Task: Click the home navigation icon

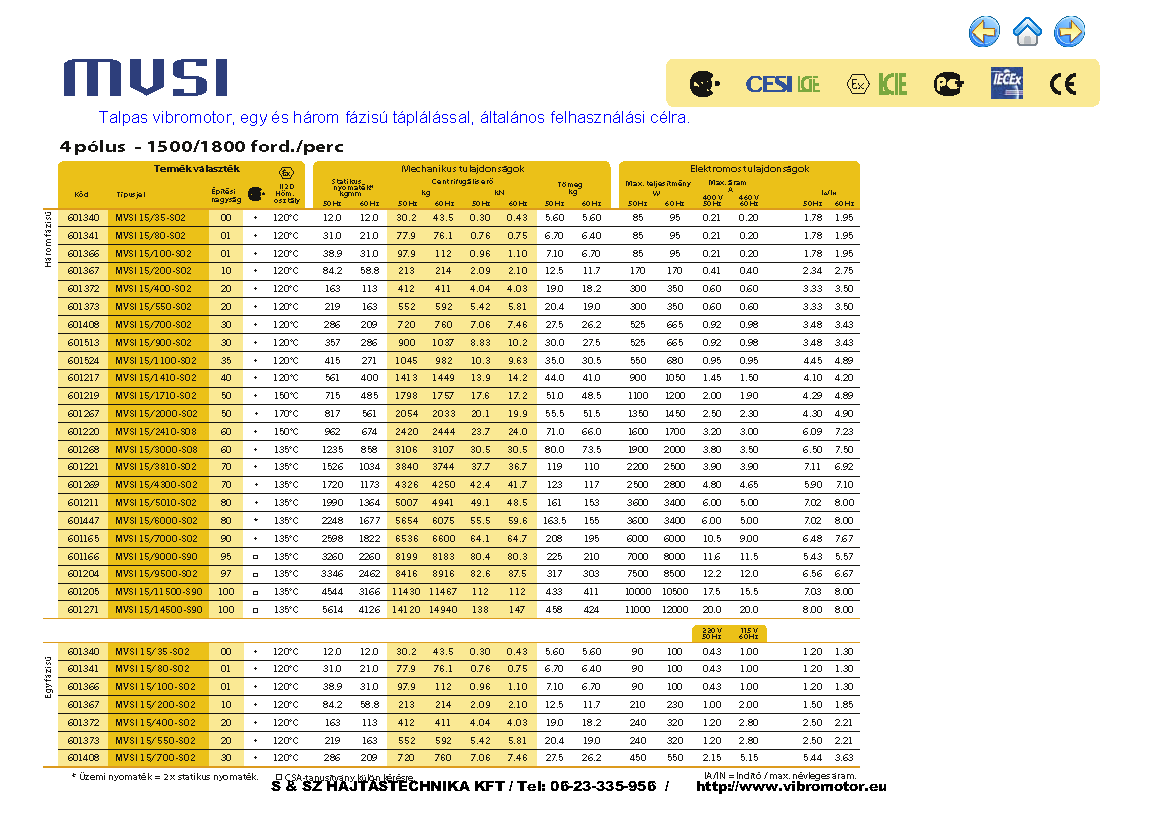Action: point(1027,32)
